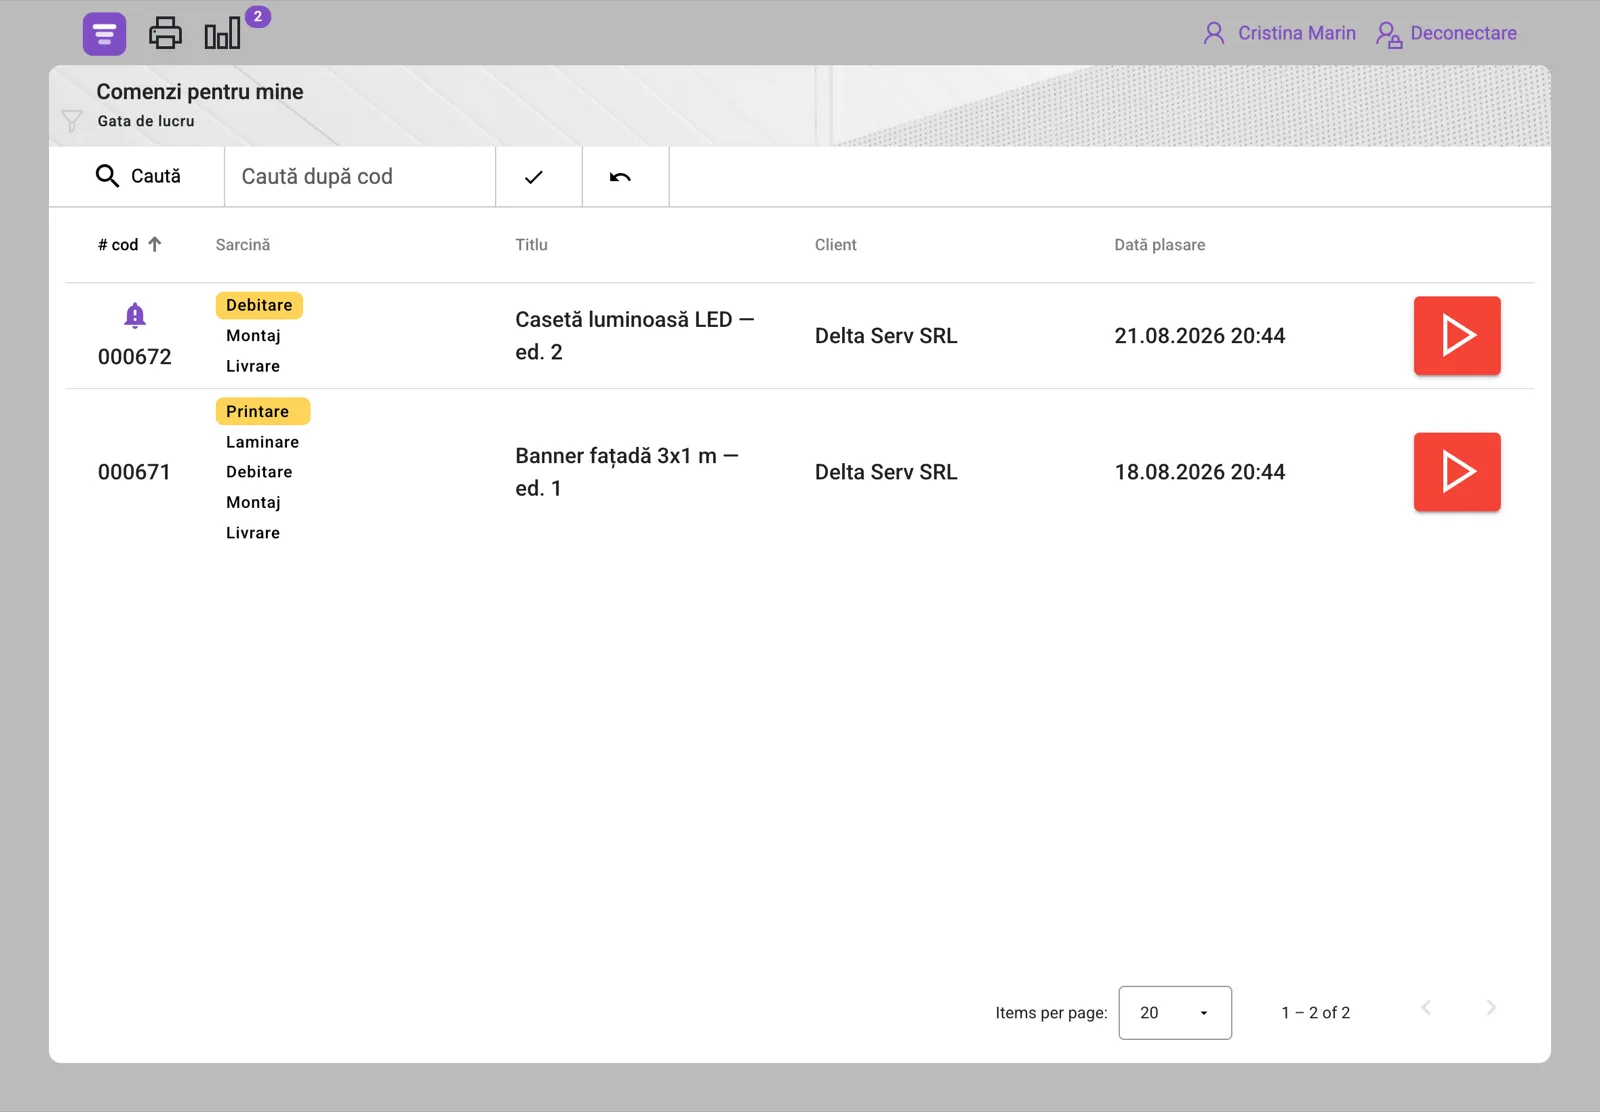Click the Caută search button
The image size is (1600, 1112).
coord(137,176)
